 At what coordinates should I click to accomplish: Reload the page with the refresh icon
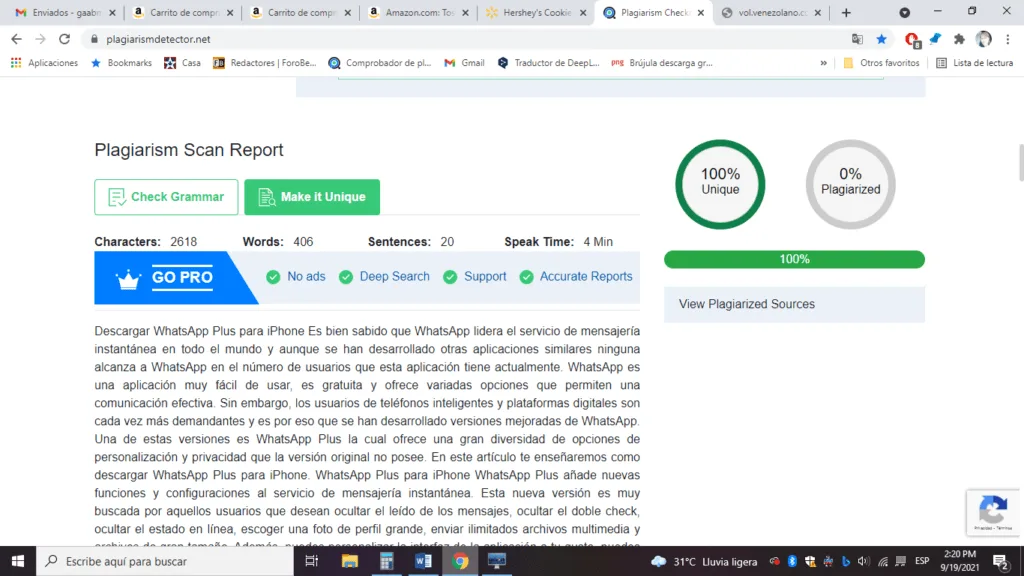65,39
